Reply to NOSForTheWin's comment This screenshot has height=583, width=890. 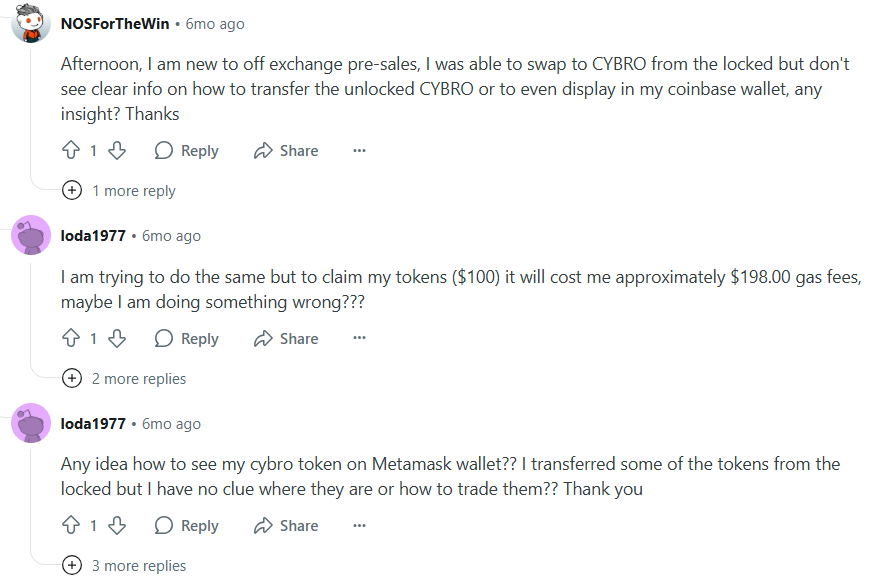click(187, 151)
